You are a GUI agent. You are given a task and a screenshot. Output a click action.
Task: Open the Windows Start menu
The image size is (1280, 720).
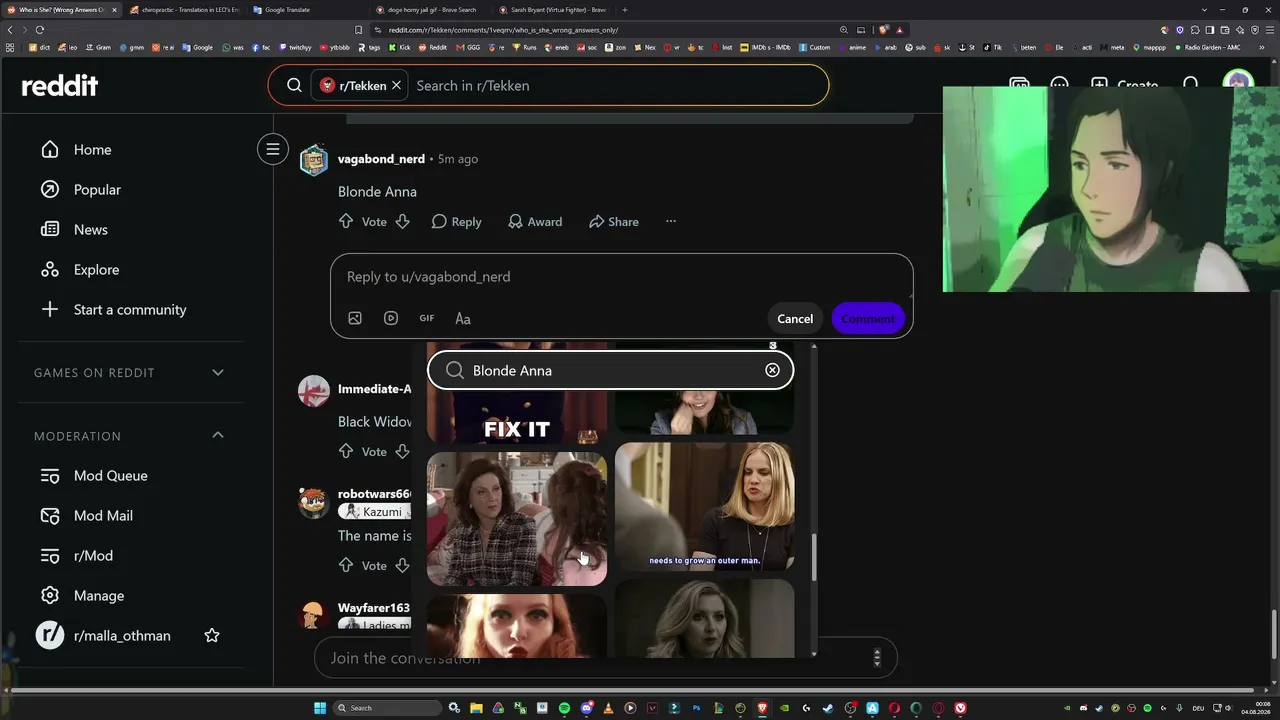(x=320, y=708)
